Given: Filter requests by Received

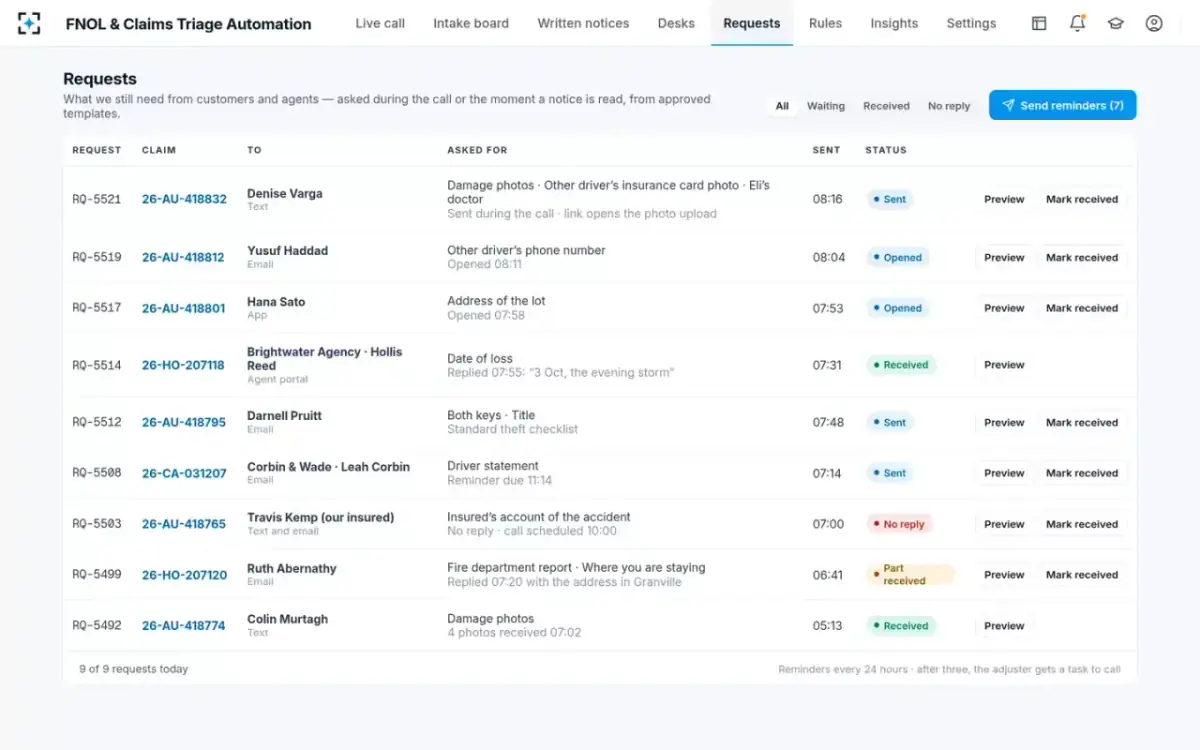Looking at the screenshot, I should 887,106.
